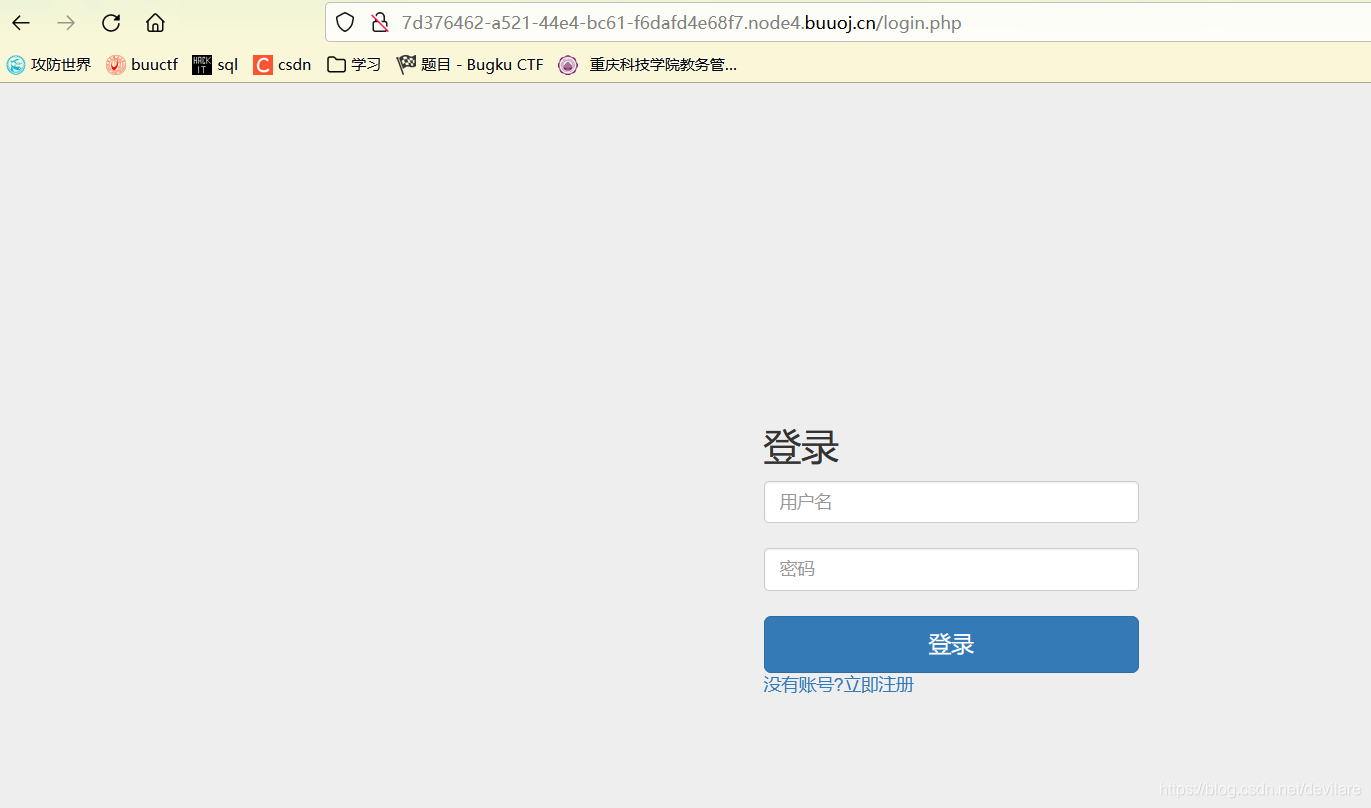Open the tracking protection shield panel

(344, 21)
